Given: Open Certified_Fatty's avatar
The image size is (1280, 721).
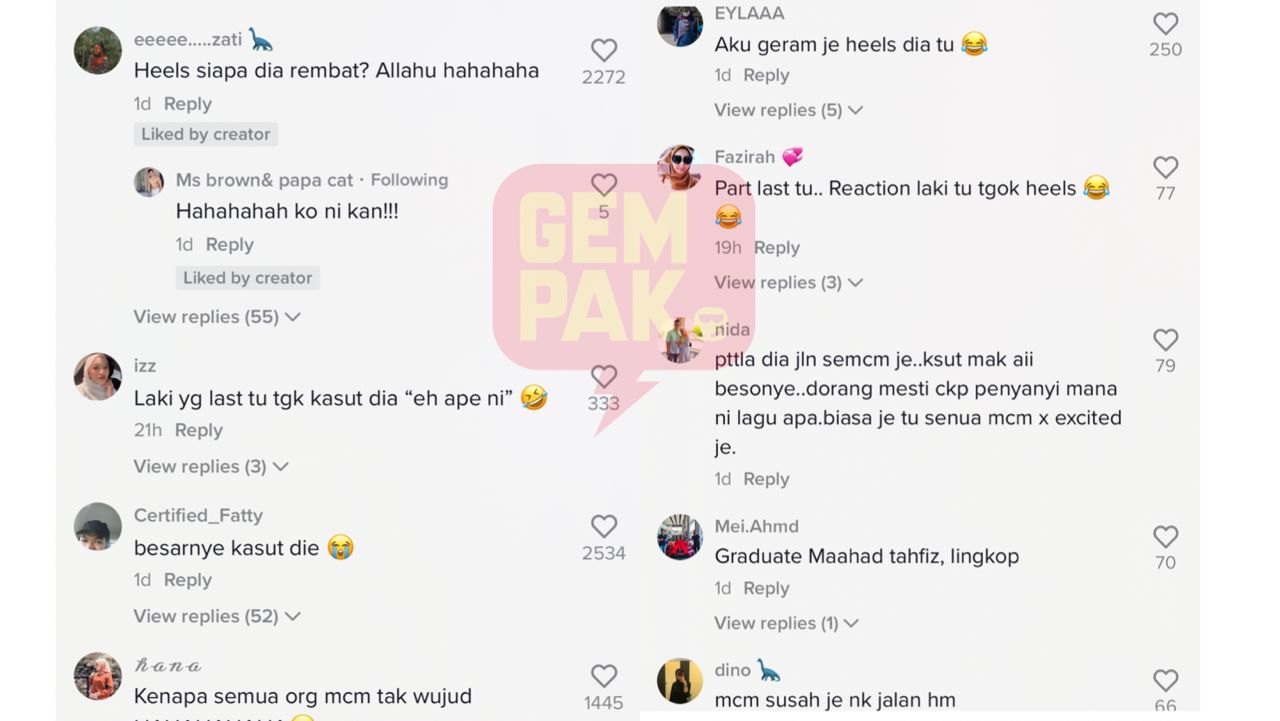Looking at the screenshot, I should pyautogui.click(x=98, y=526).
